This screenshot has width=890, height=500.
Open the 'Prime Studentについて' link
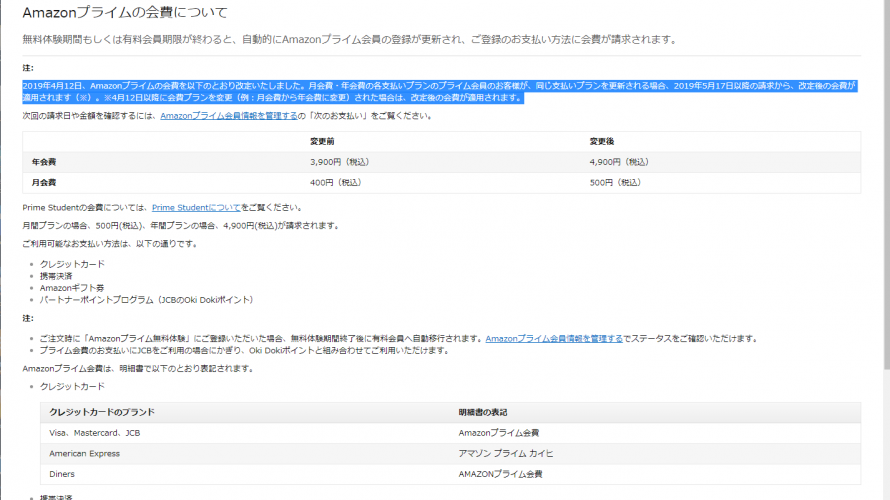[x=196, y=208]
